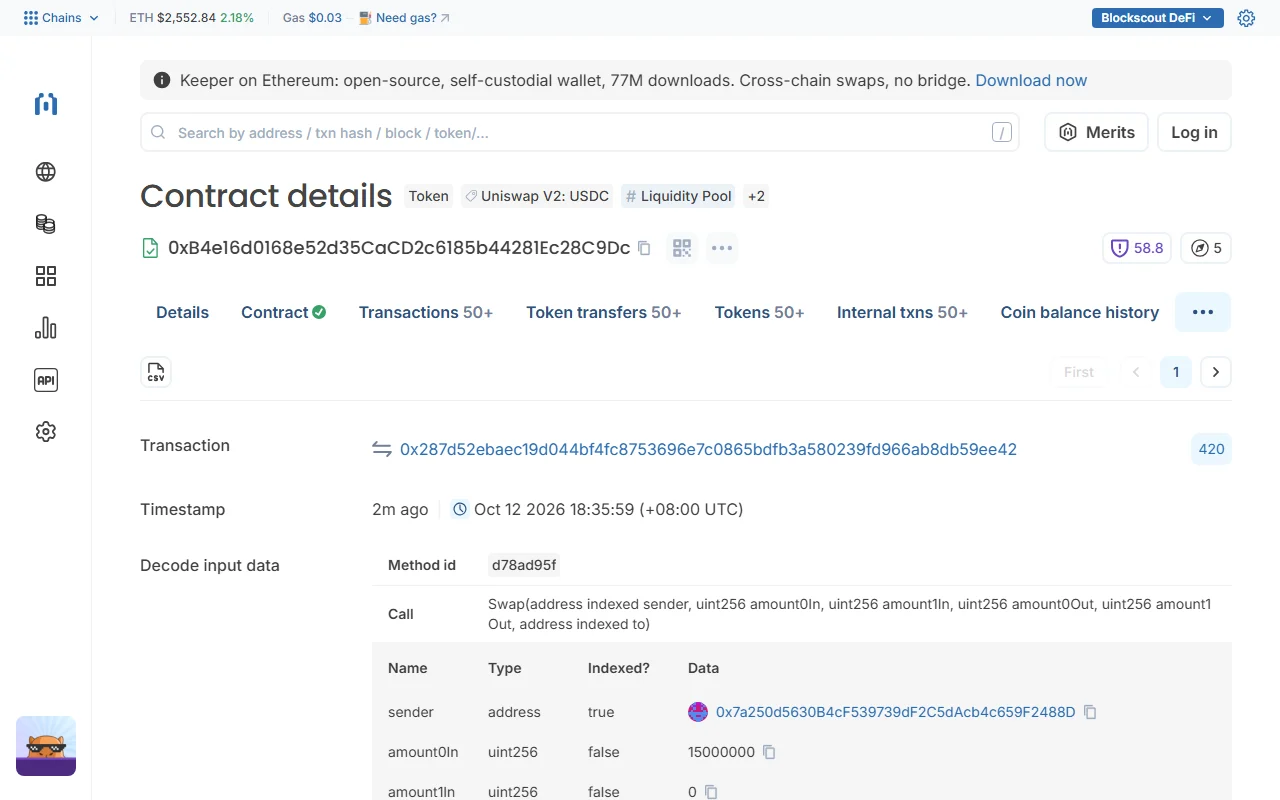Click the top-right appearance settings gear
This screenshot has width=1280, height=800.
(x=1246, y=18)
